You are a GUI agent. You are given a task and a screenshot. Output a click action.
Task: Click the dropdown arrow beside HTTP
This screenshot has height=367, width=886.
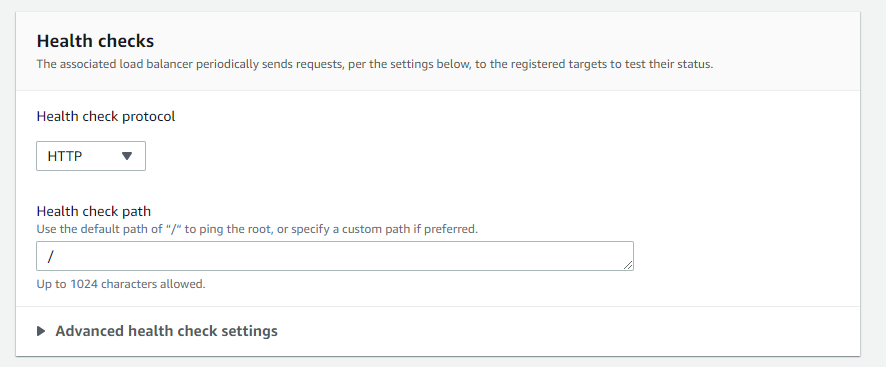tap(127, 156)
